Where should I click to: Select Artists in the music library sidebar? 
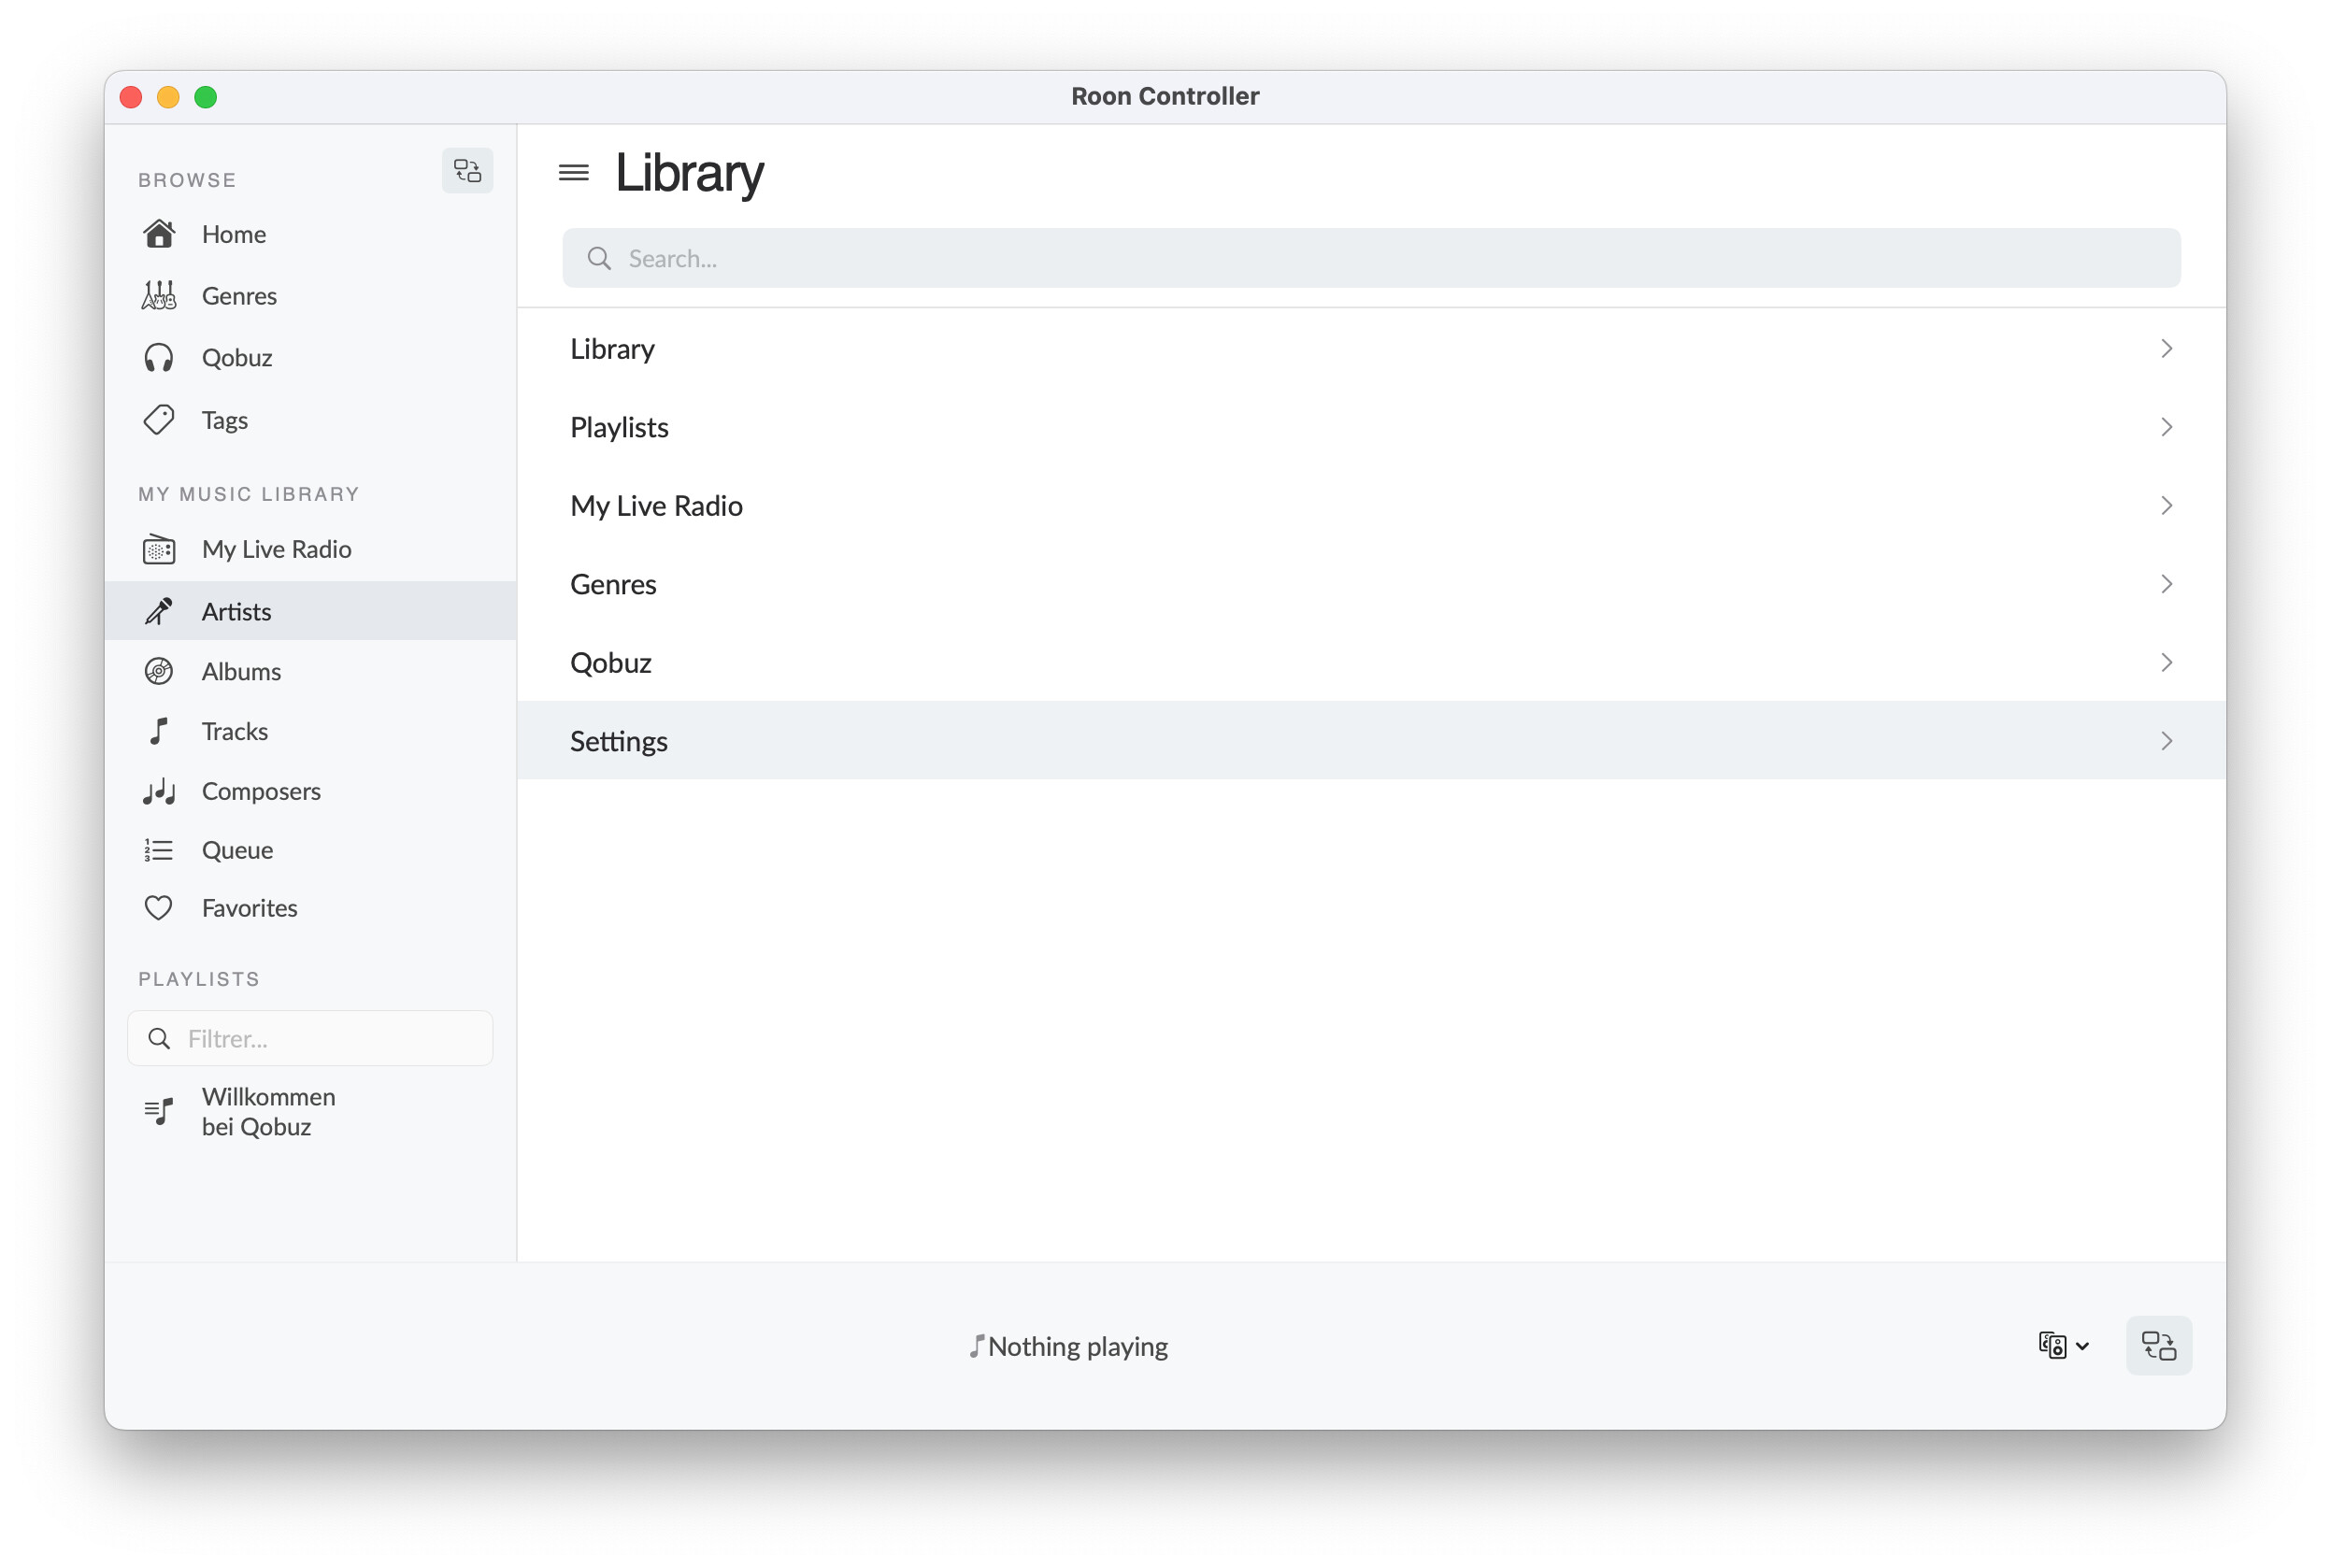pos(236,611)
